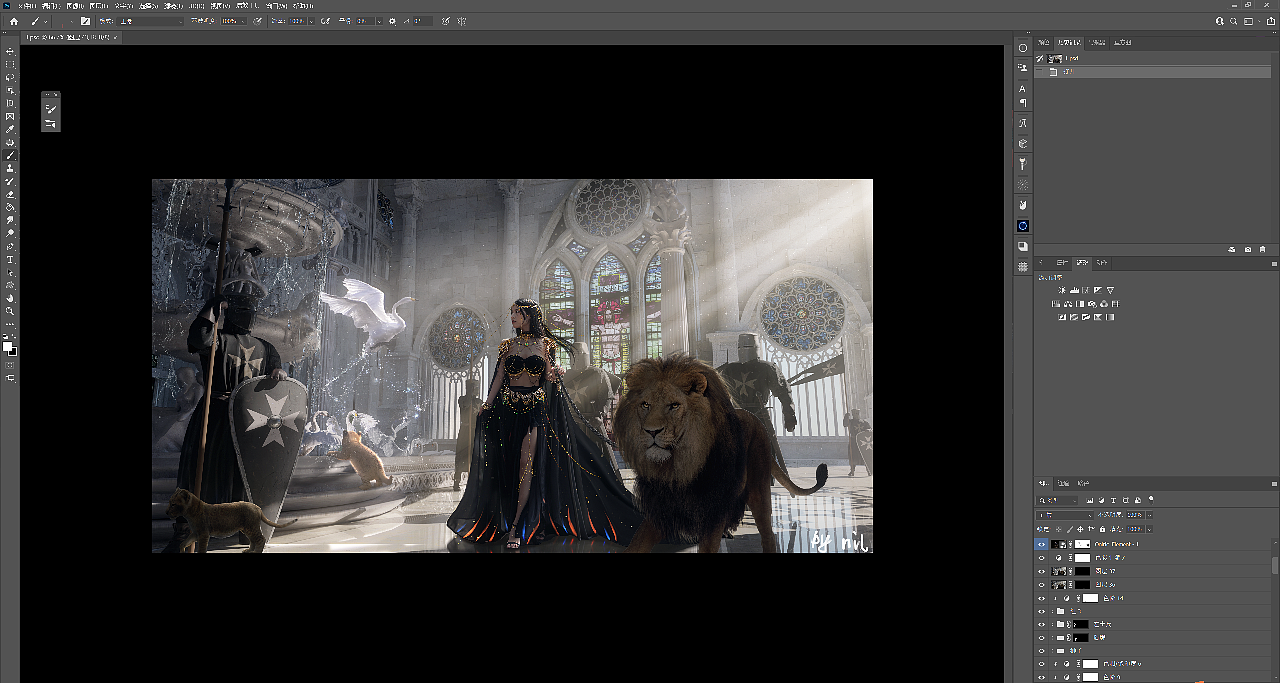
Task: Toggle lock image pixels in Layers panel
Action: click(x=1070, y=529)
